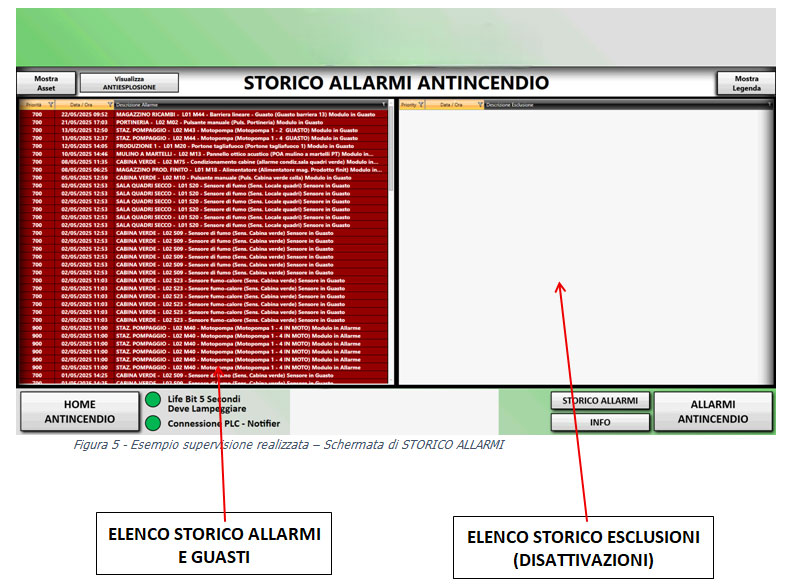The image size is (787, 585).
Task: Open the Descrizione Allarme column filter
Action: coord(384,105)
